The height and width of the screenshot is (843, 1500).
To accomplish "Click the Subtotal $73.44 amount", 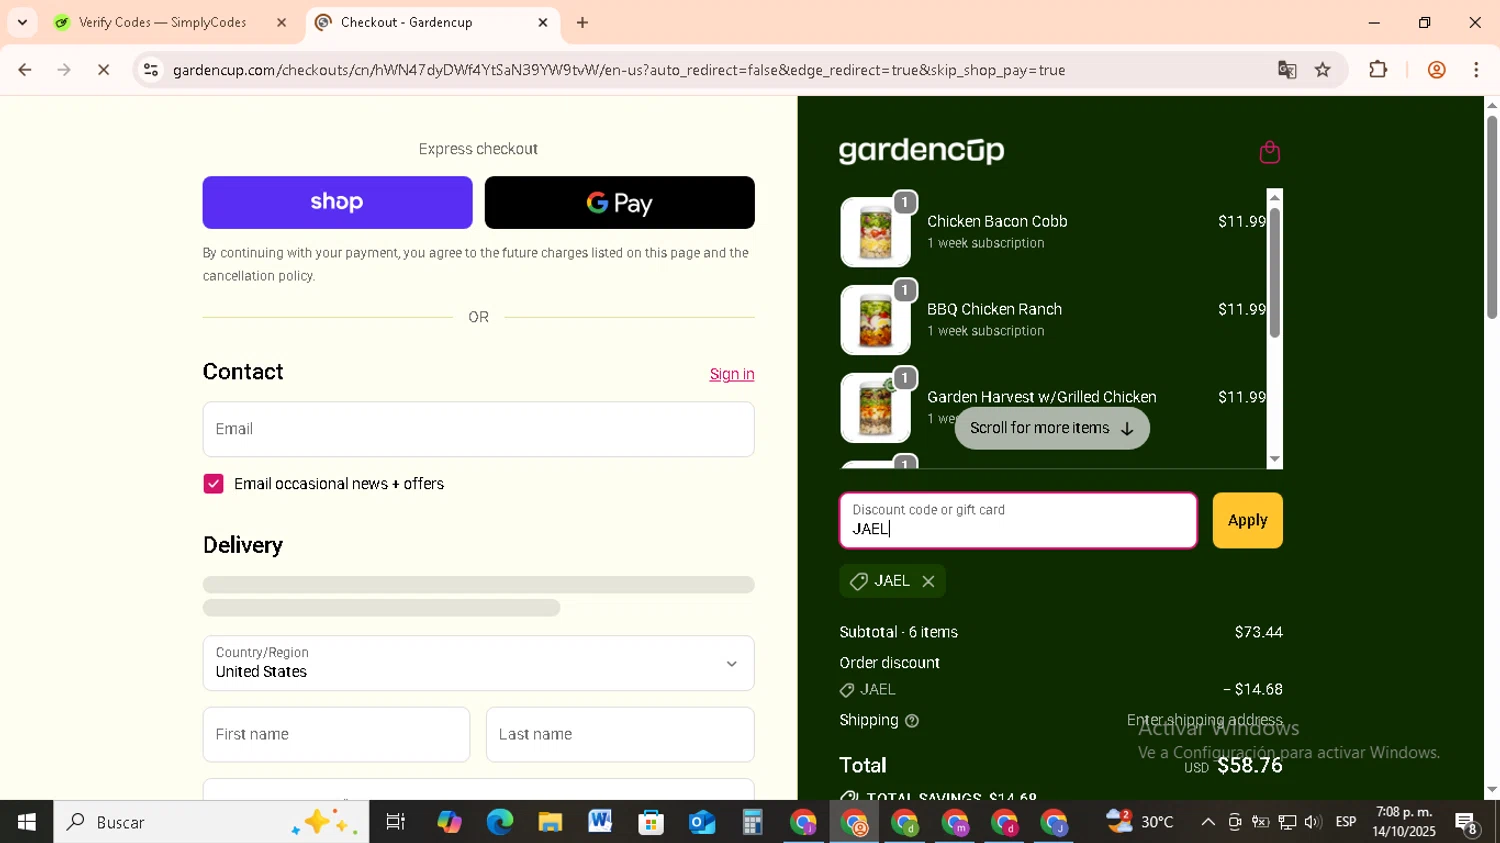I will pos(1258,632).
